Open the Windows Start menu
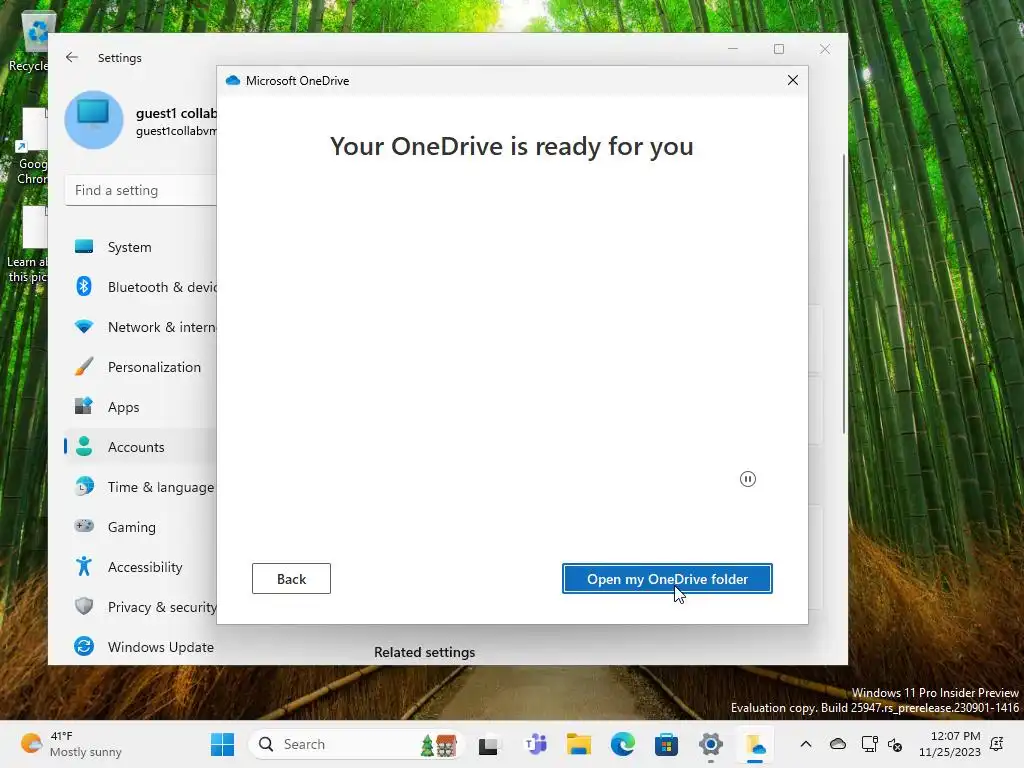The width and height of the screenshot is (1024, 768). point(223,744)
